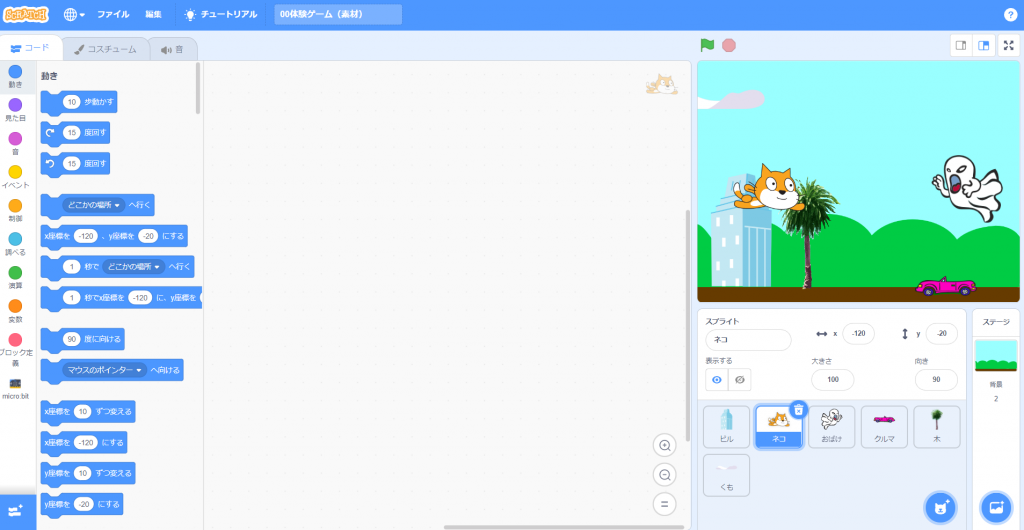1024x530 pixels.
Task: Edit the 向き direction field
Action: point(936,380)
